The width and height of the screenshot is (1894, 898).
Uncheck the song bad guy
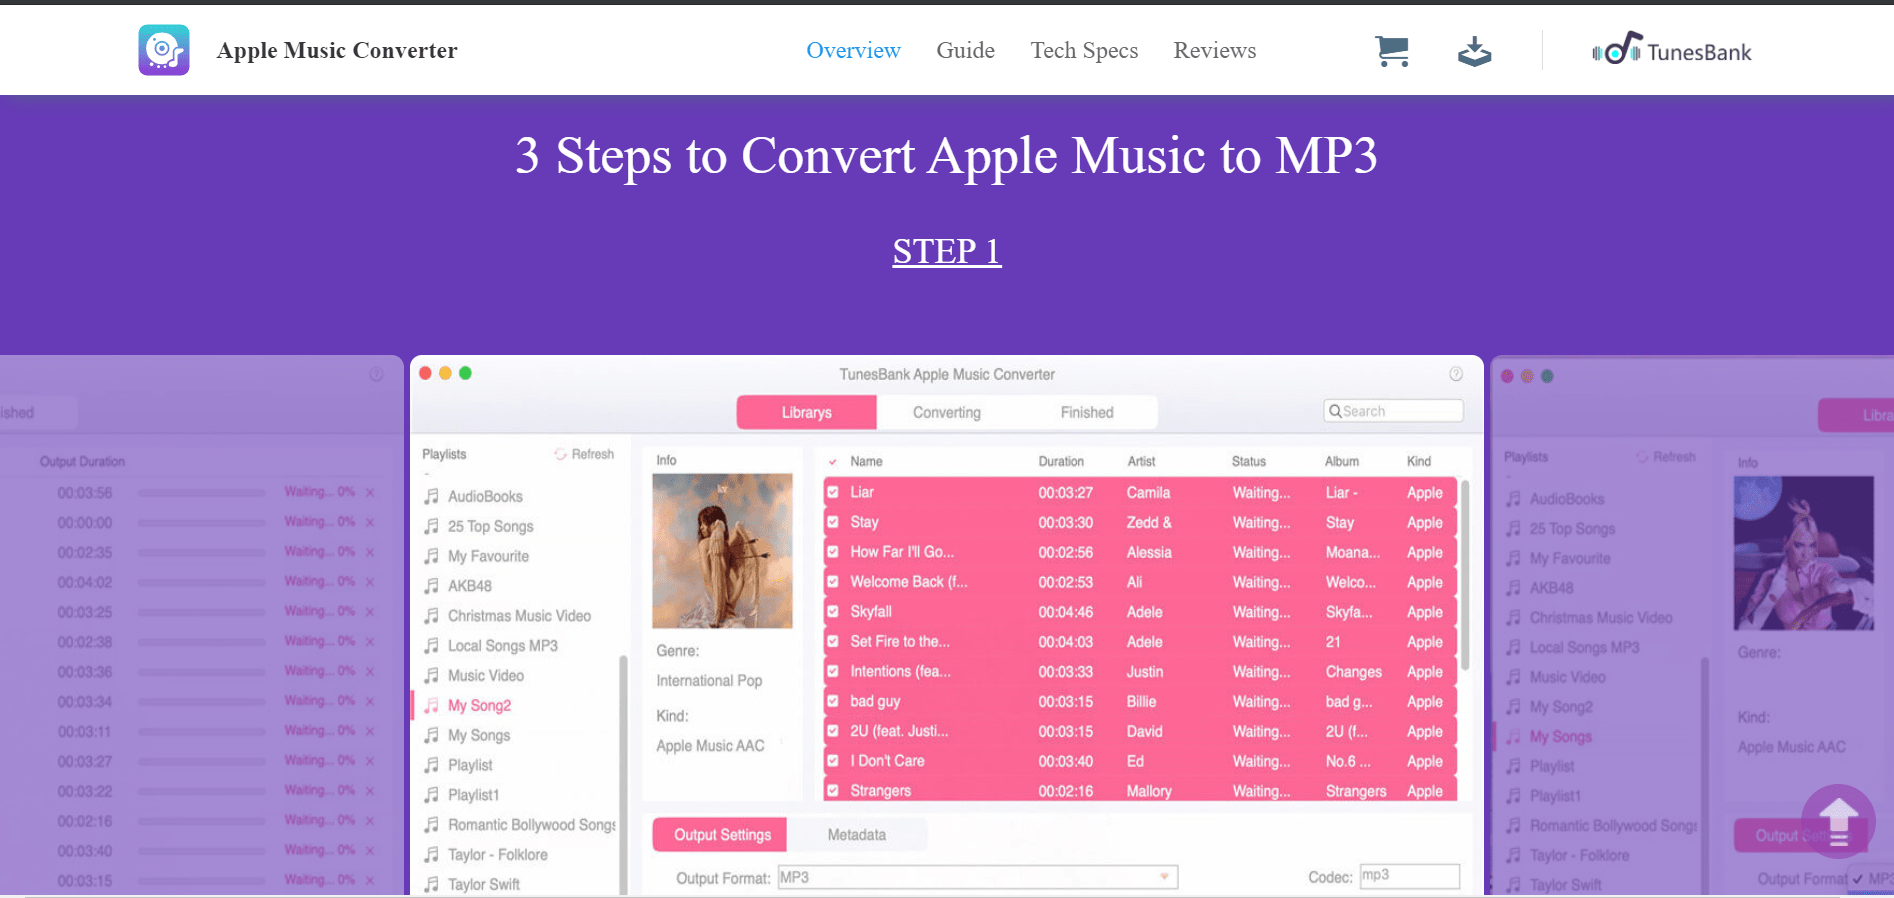[833, 702]
